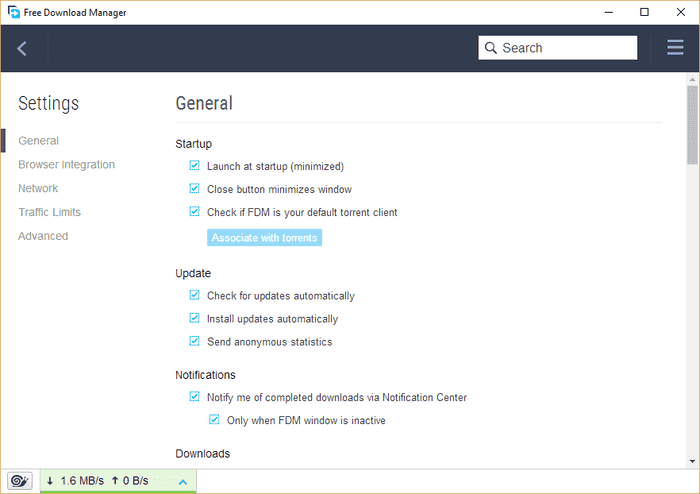Toggle Close button minimizes window checkbox
The width and height of the screenshot is (700, 494).
[195, 189]
